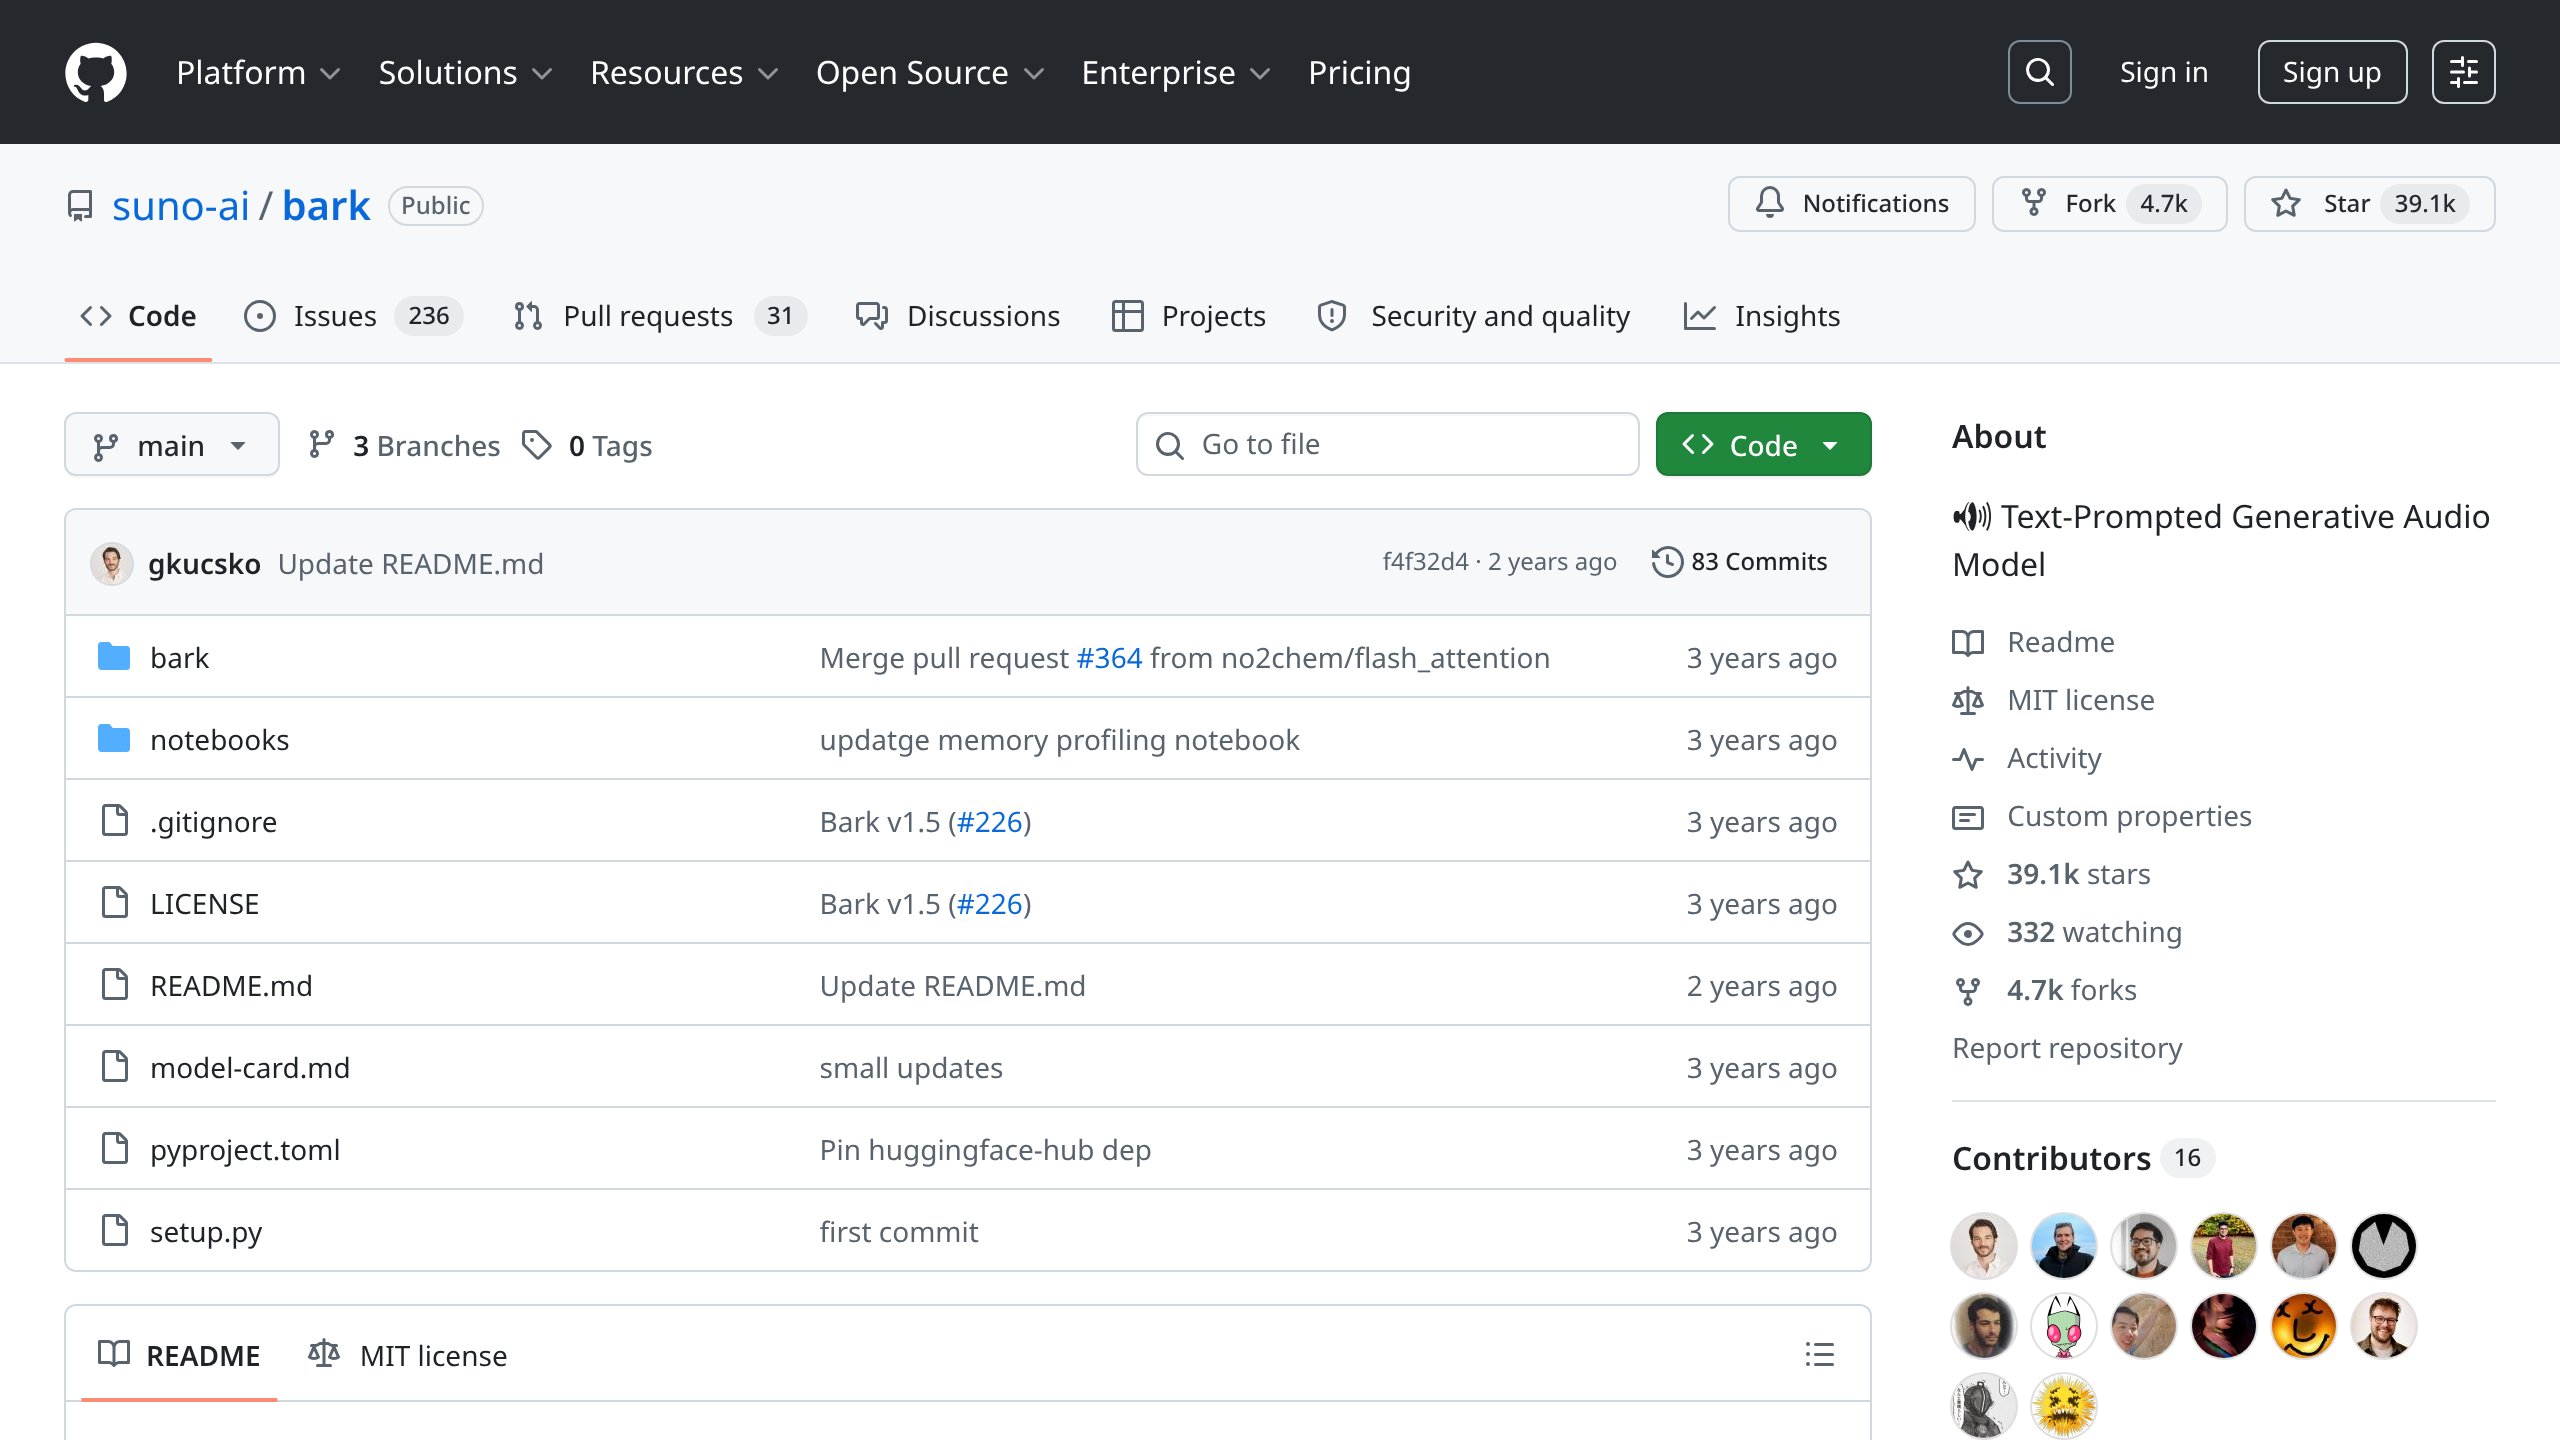Open the Discussions tab
The height and width of the screenshot is (1440, 2560).
[x=958, y=316]
